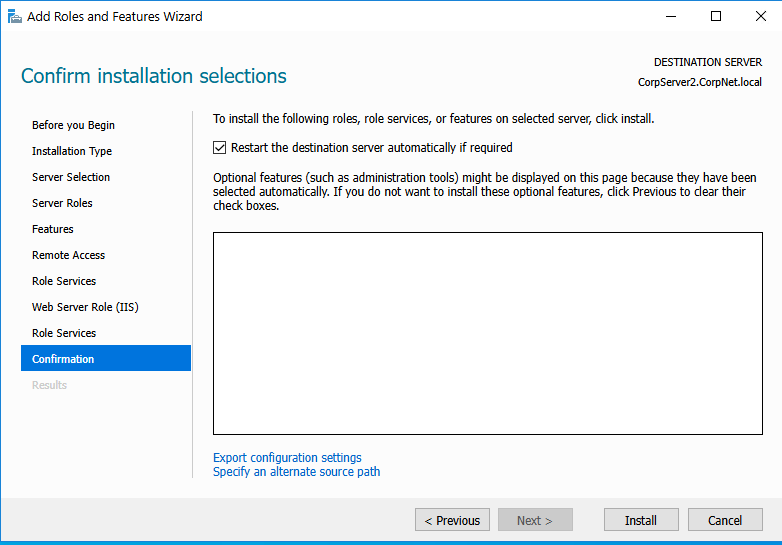The height and width of the screenshot is (545, 782).
Task: Click the Confirm installation selections heading
Action: pyautogui.click(x=154, y=76)
